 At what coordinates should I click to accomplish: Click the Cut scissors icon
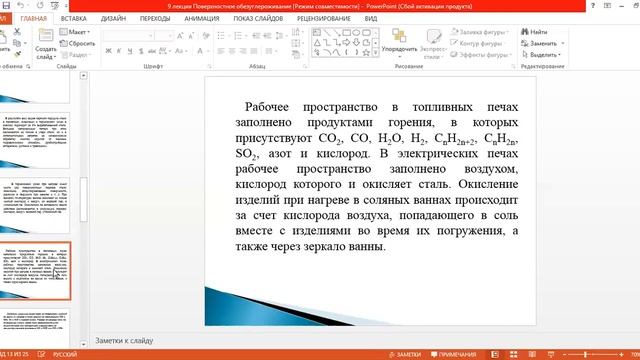click(x=17, y=31)
